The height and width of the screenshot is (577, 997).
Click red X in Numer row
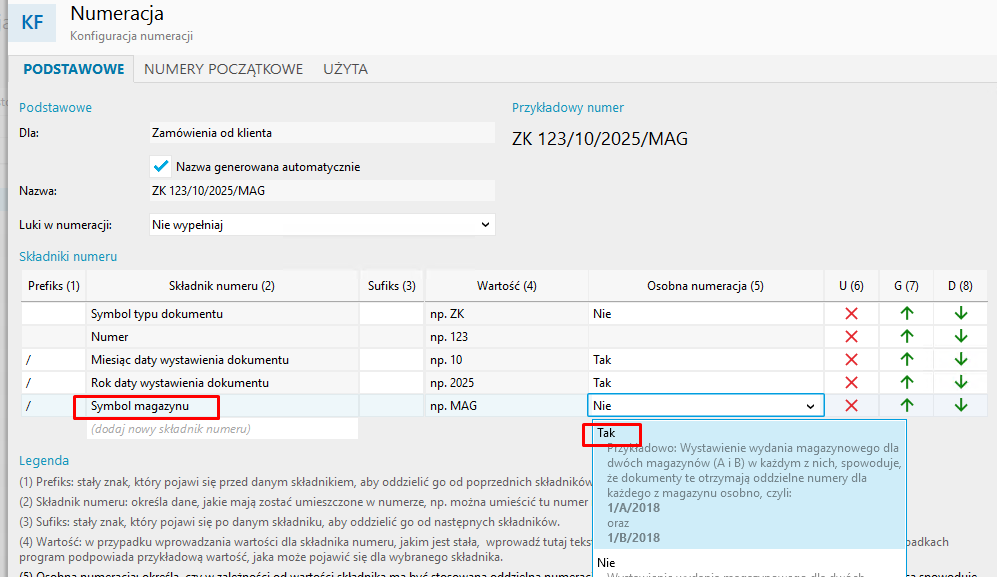[x=852, y=337]
